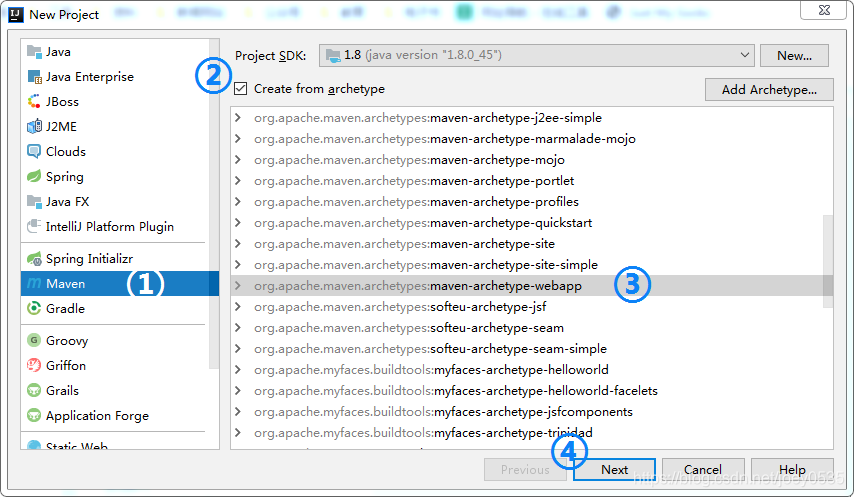Choose the Grails icon

point(34,390)
